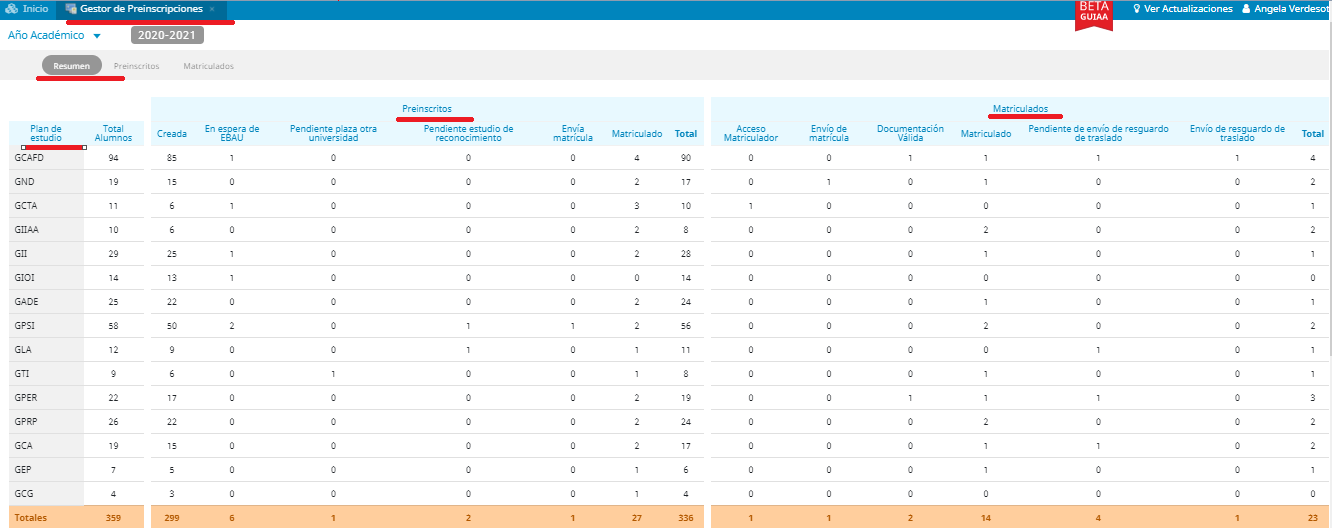Select the GCAFD study plan row
This screenshot has width=1332, height=528.
(26, 158)
